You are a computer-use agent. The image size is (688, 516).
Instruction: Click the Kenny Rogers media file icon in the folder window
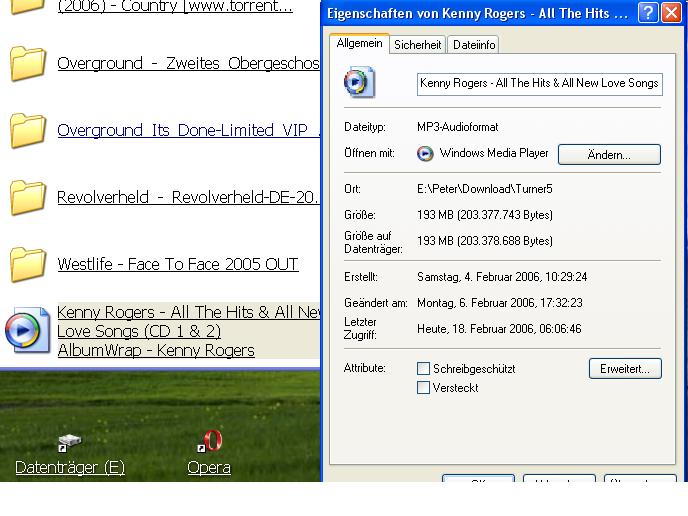(x=28, y=330)
